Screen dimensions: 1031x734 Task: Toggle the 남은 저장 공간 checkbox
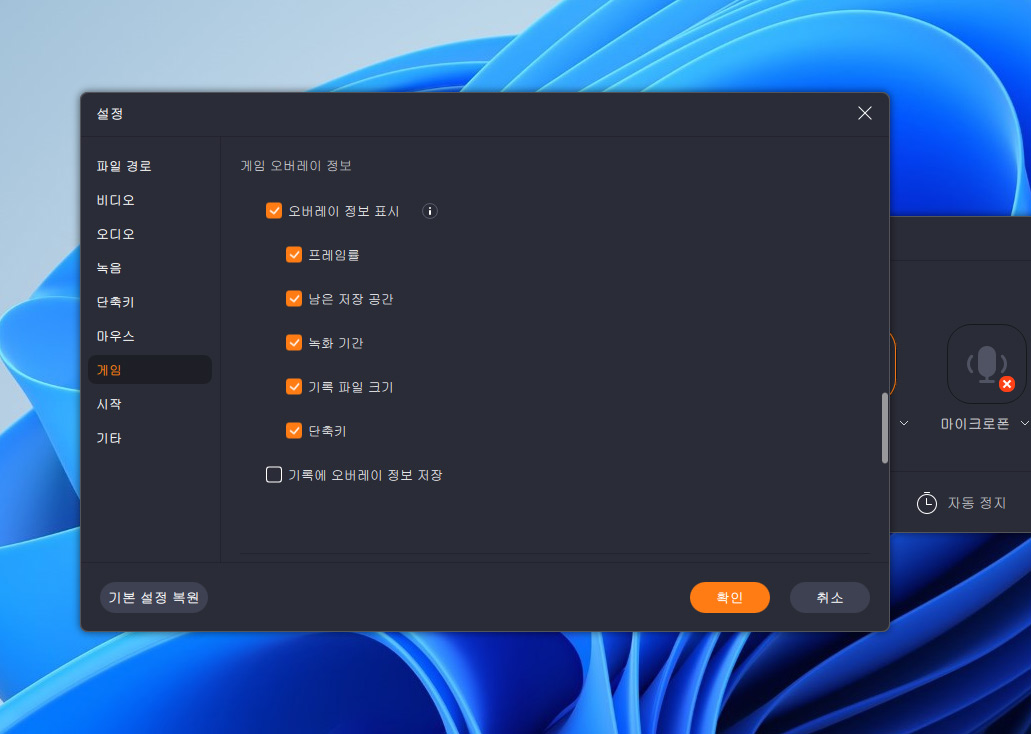(x=294, y=299)
